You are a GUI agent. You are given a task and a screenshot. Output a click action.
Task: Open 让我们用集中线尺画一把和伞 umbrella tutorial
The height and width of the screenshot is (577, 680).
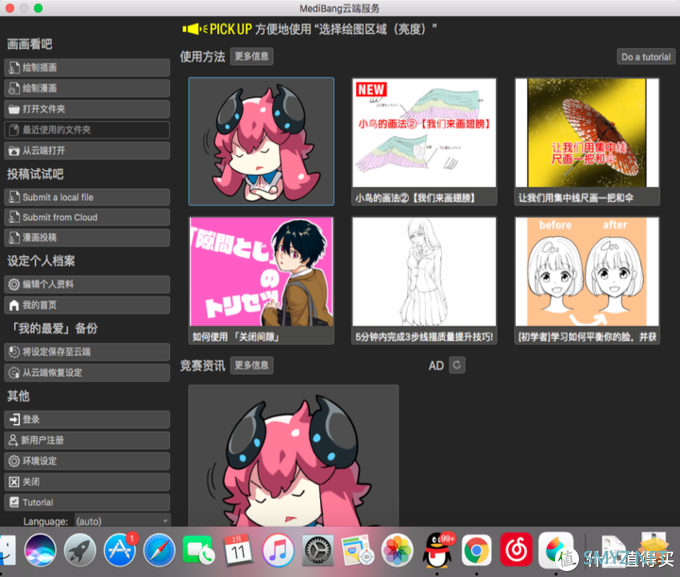[587, 141]
